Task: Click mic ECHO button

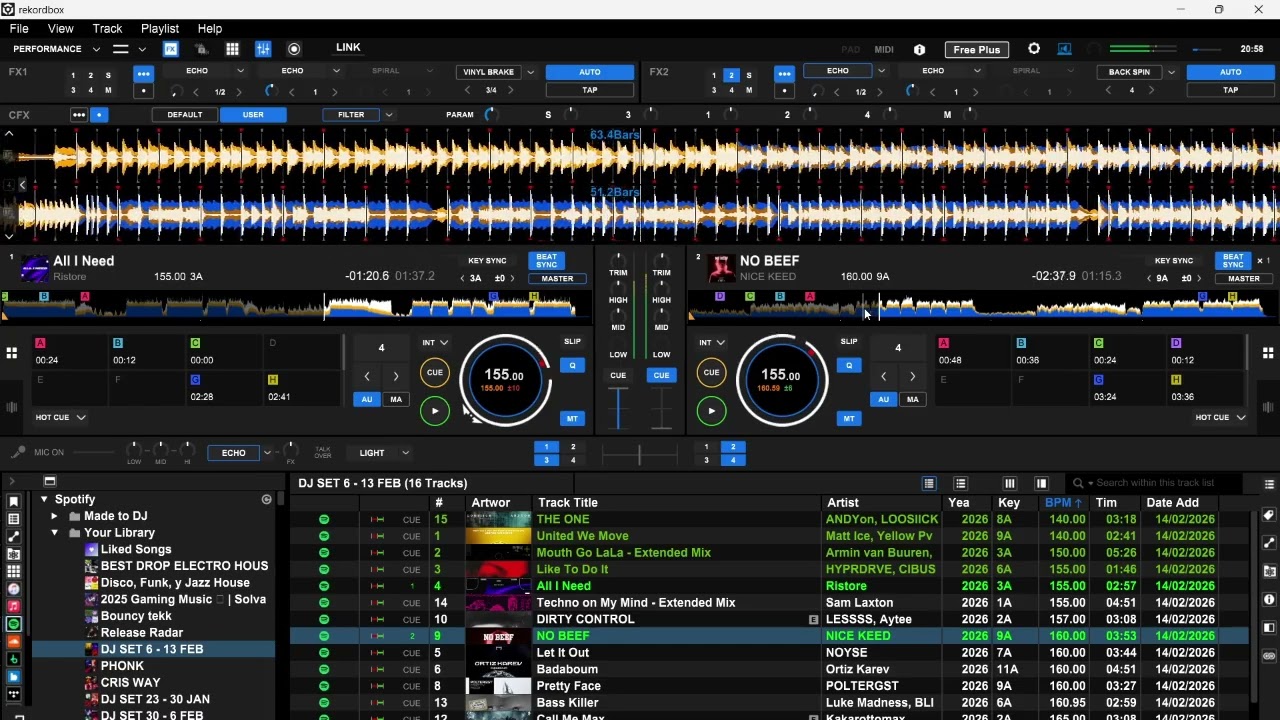Action: (x=234, y=453)
